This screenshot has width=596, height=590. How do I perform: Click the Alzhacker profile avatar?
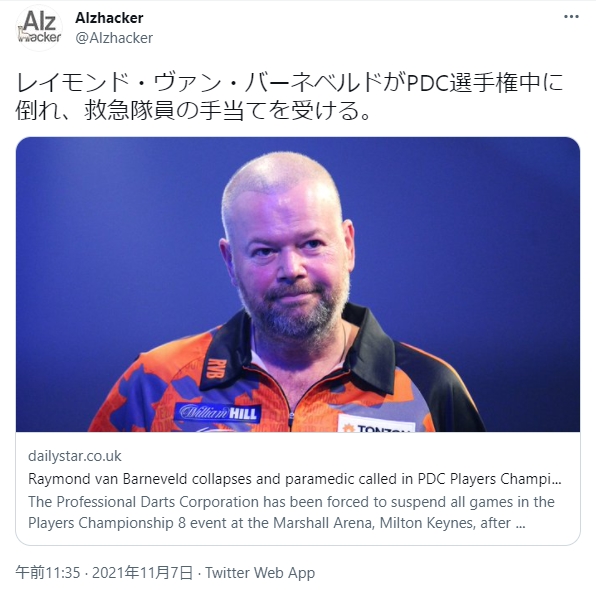[x=39, y=28]
